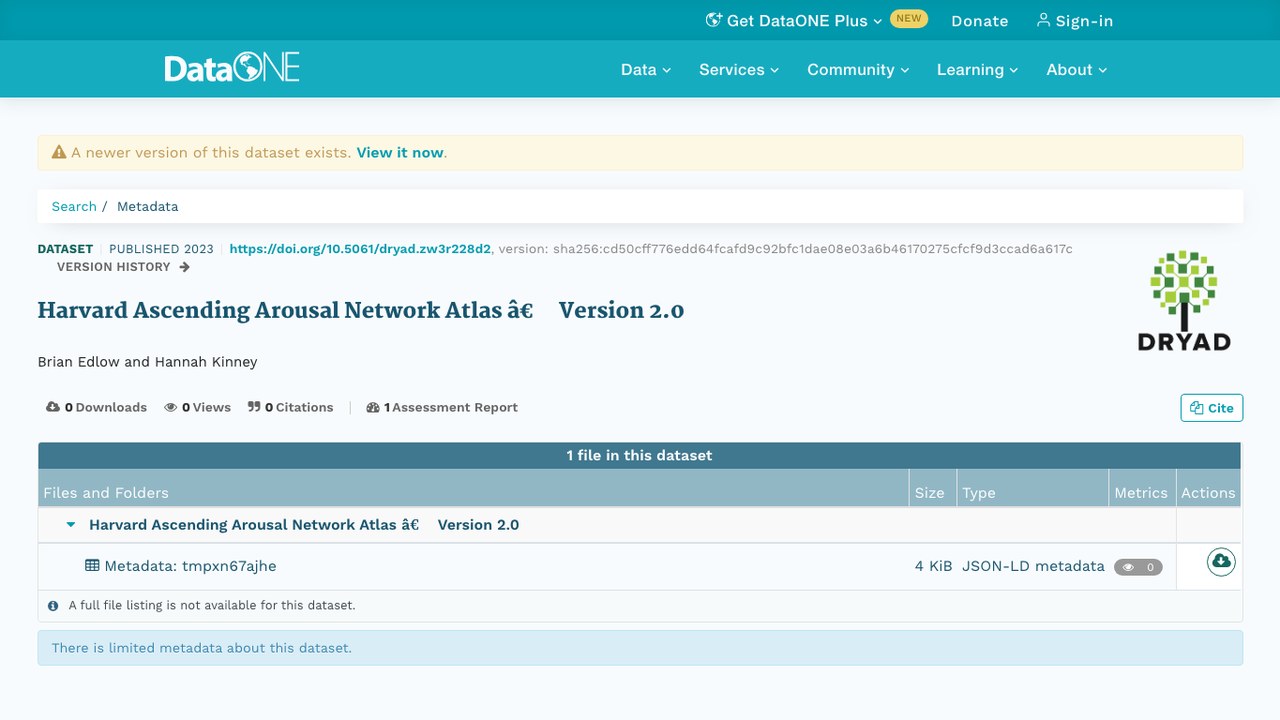Click the dataset title heading

click(x=361, y=310)
